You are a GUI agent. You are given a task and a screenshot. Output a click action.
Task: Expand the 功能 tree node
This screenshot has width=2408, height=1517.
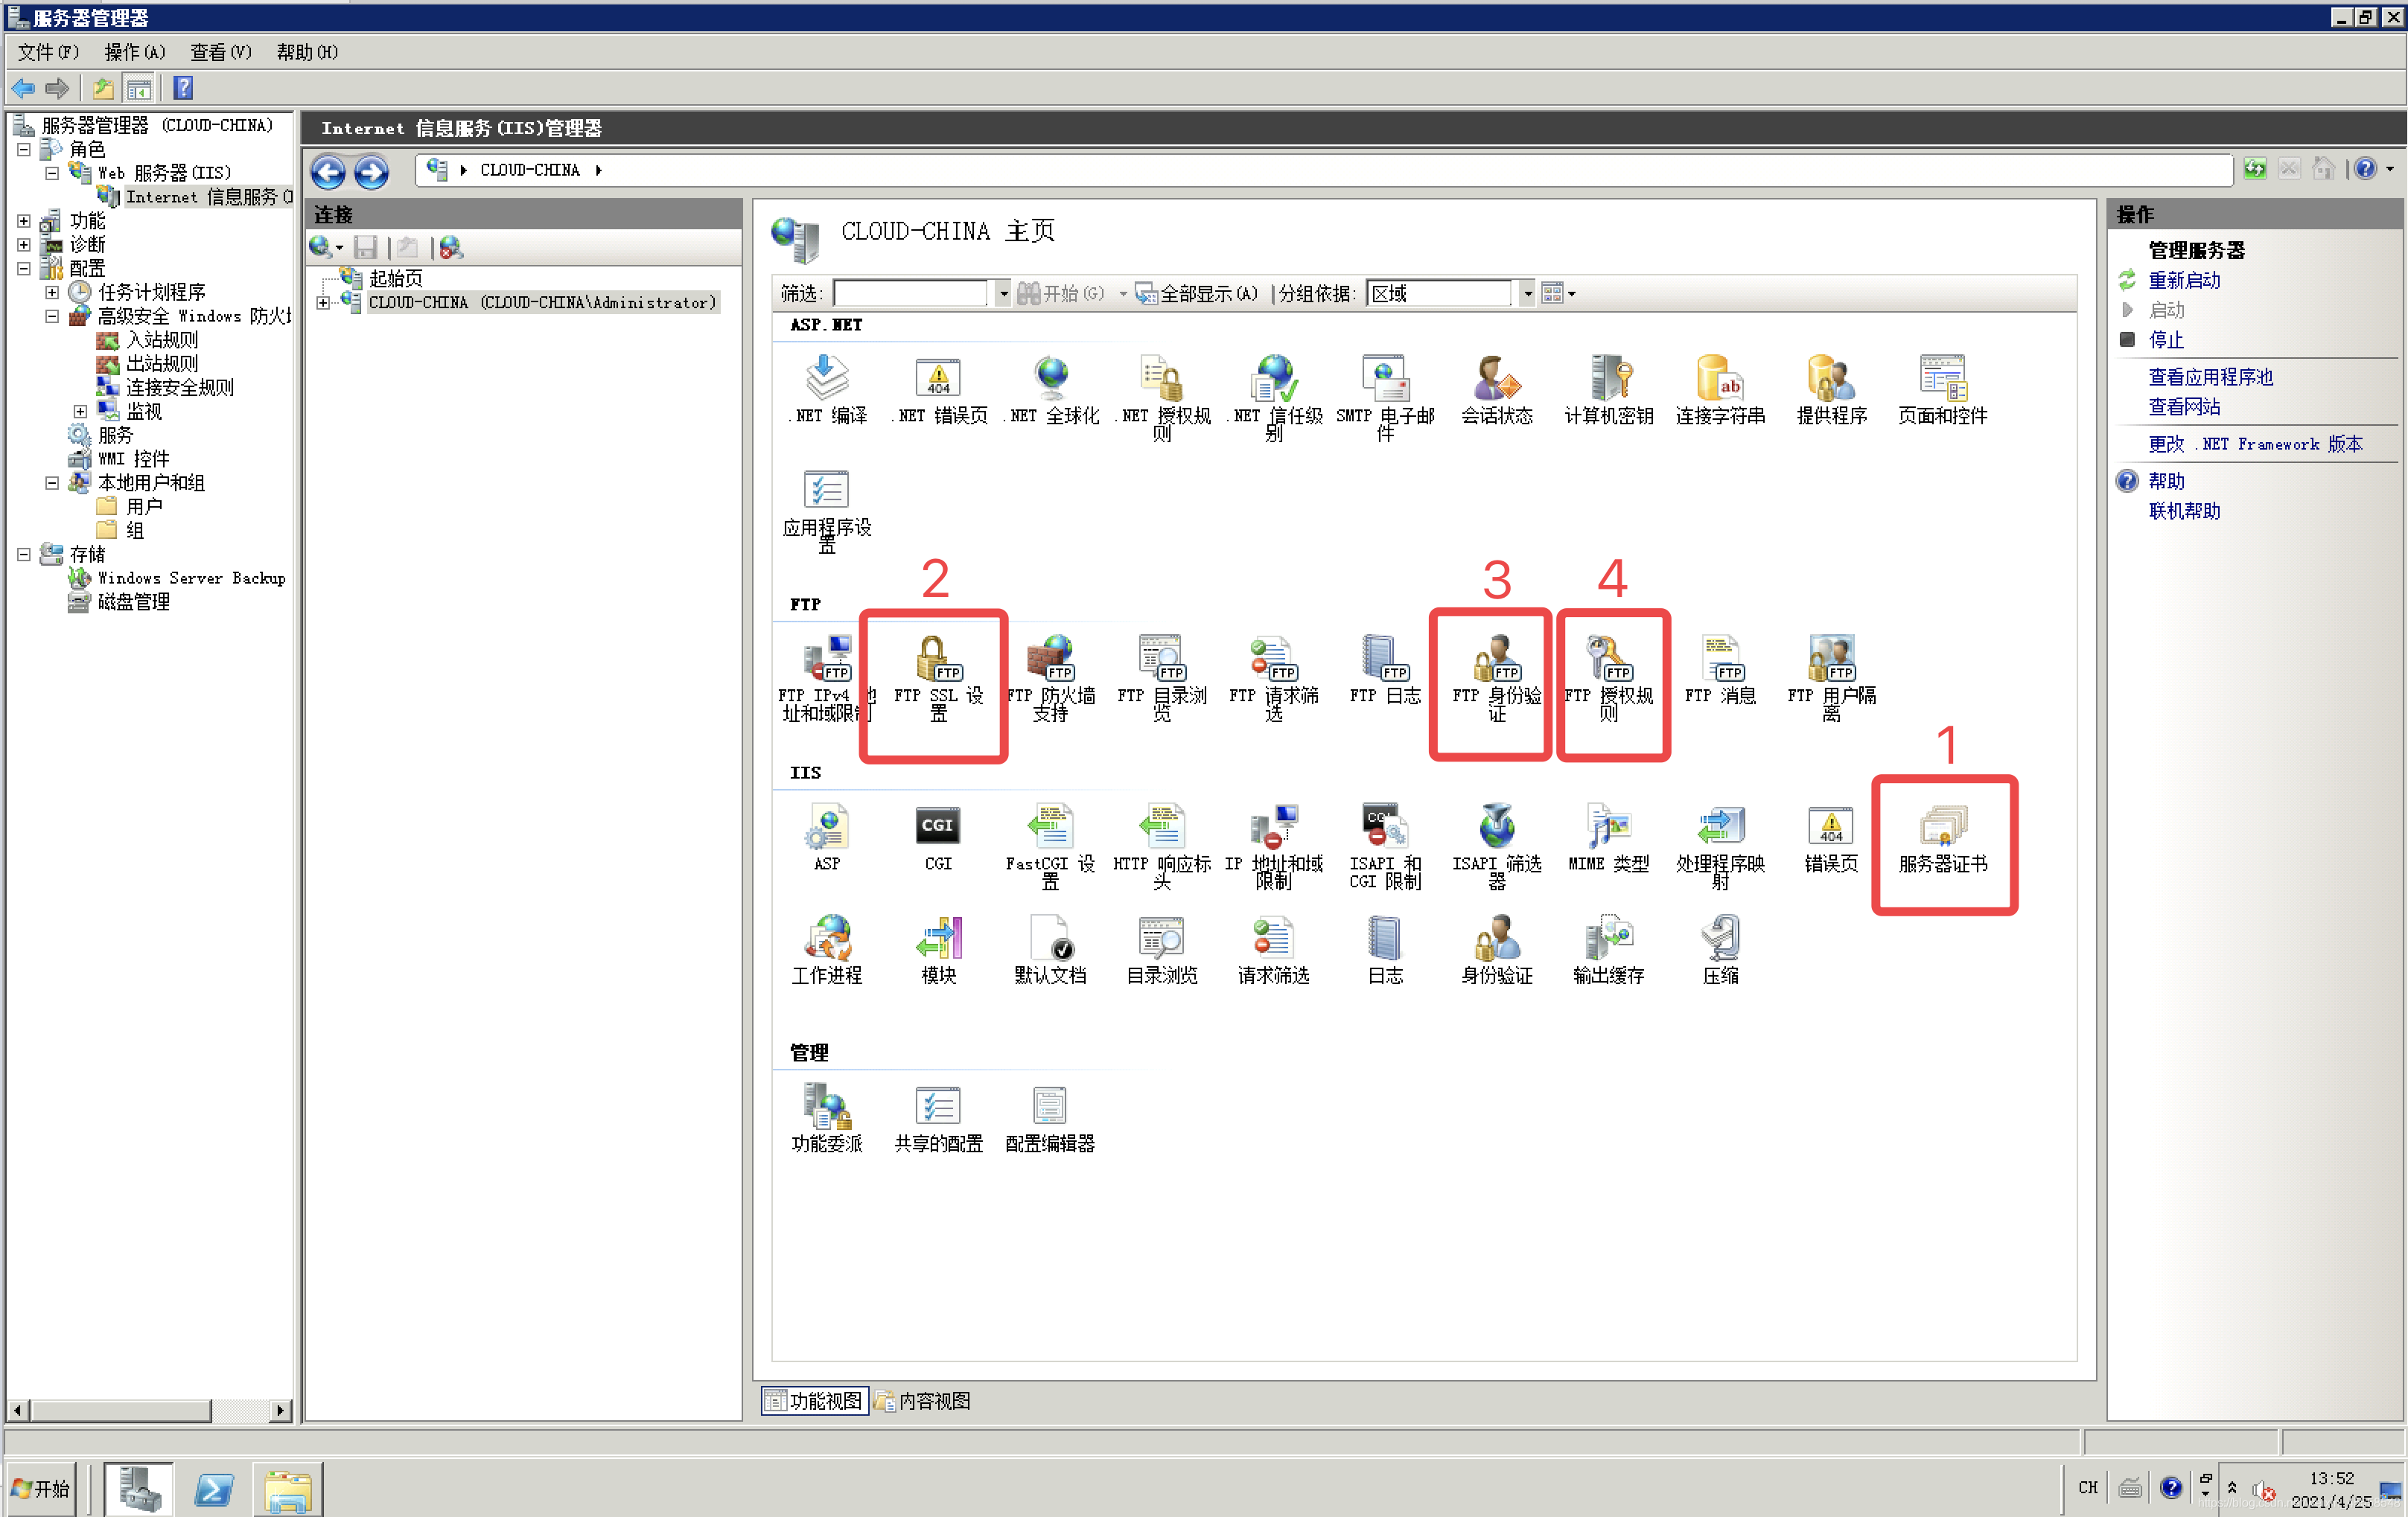(x=24, y=220)
